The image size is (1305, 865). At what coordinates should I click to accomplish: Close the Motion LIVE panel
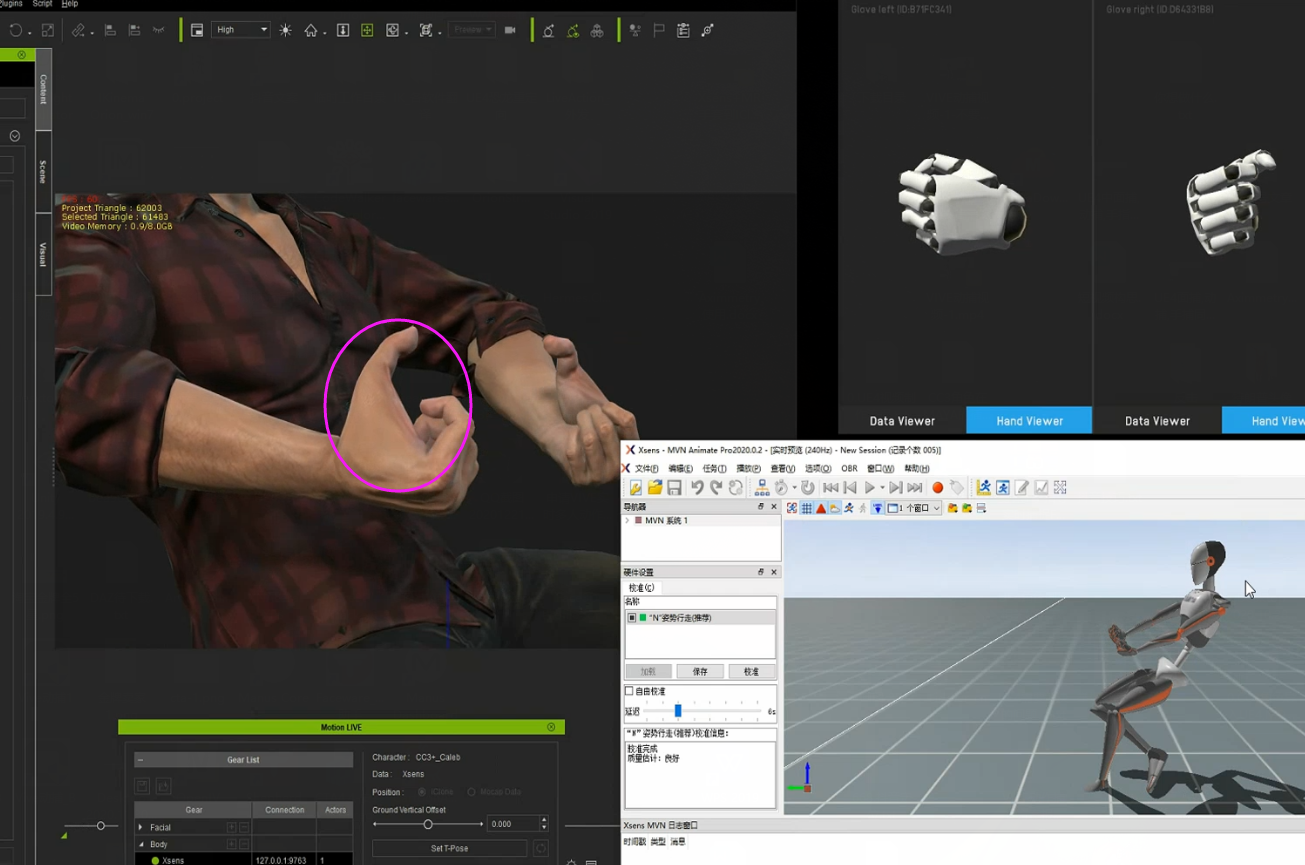[551, 727]
